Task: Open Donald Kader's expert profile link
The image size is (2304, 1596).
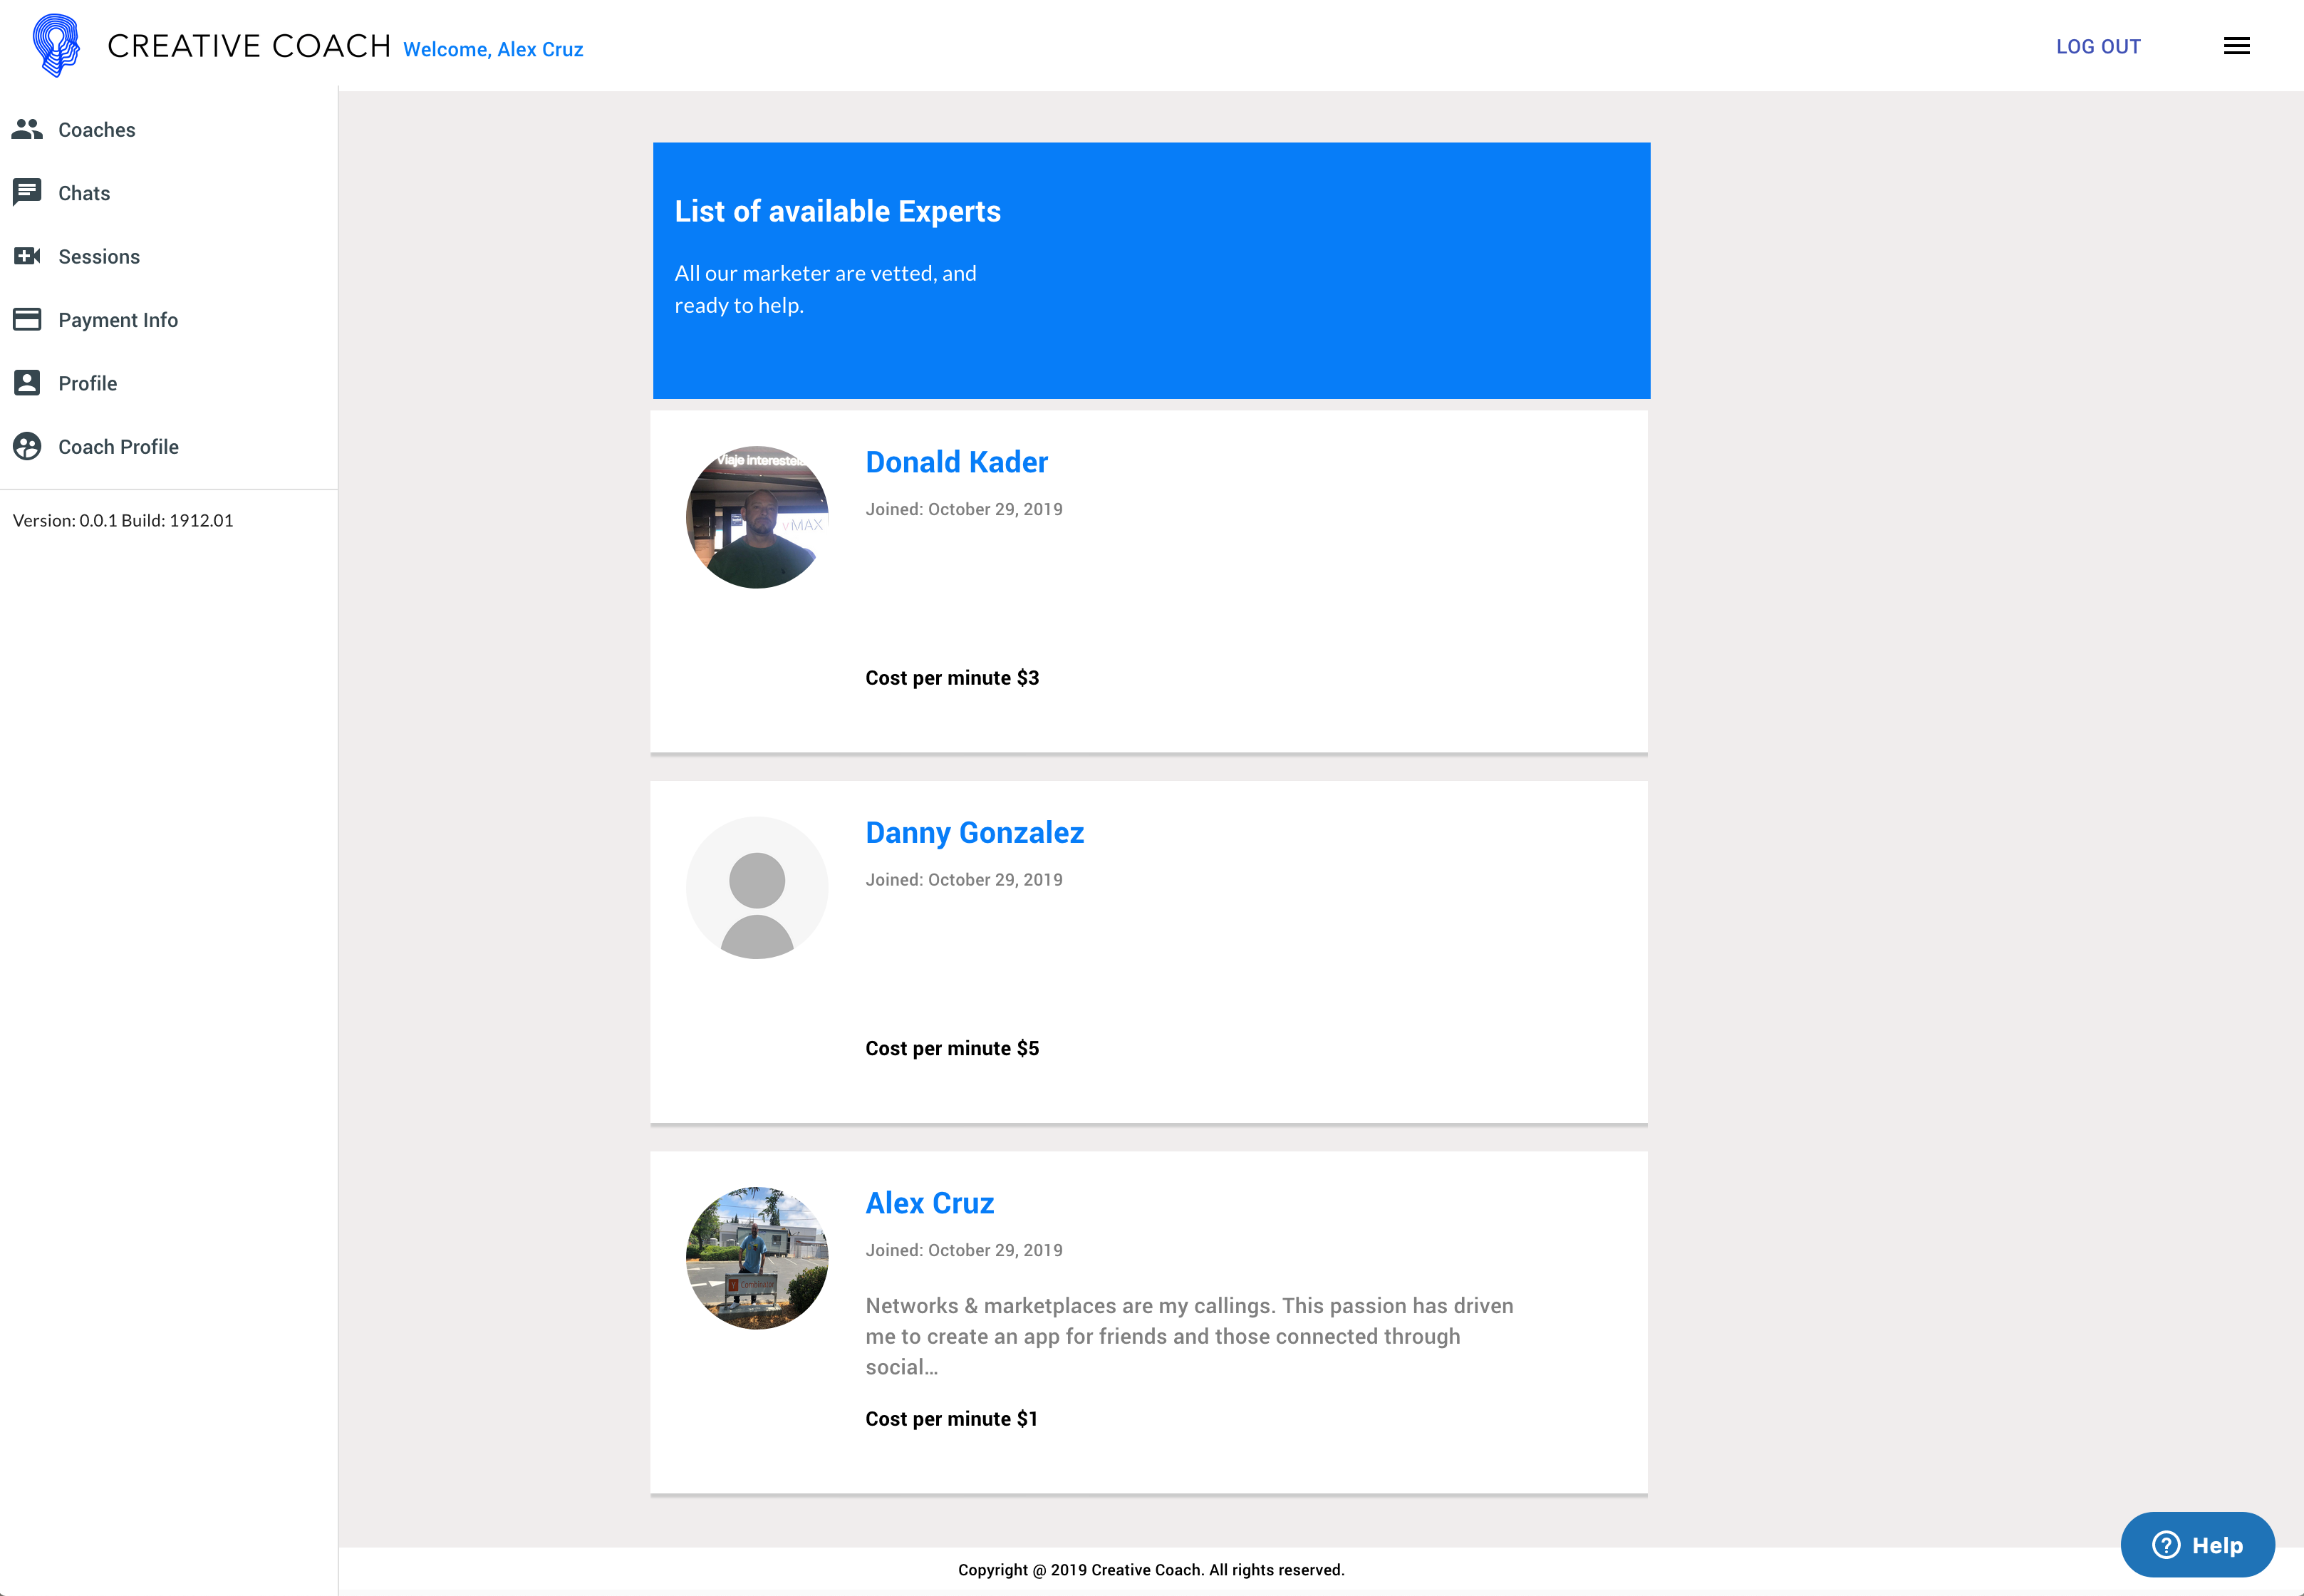Action: pyautogui.click(x=956, y=462)
